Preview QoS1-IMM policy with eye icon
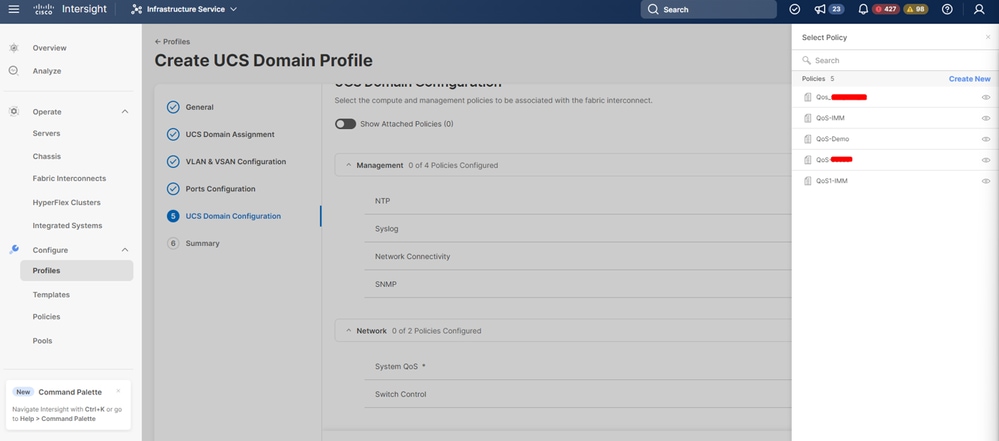The image size is (999, 441). [986, 181]
